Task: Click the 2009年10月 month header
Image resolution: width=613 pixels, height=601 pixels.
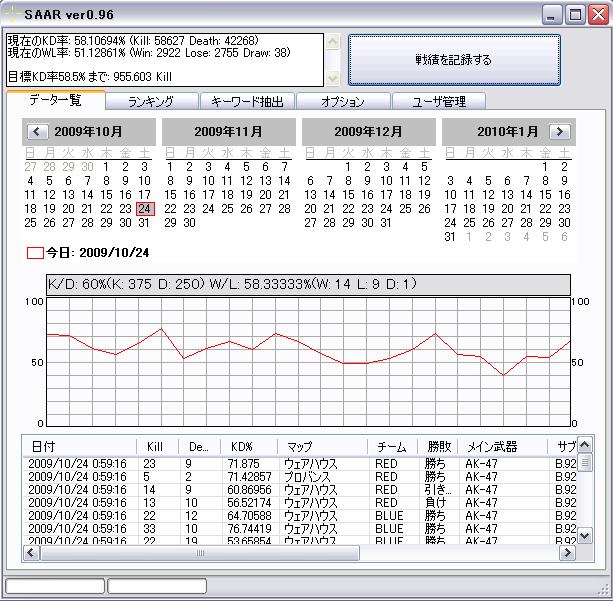Action: (x=88, y=131)
